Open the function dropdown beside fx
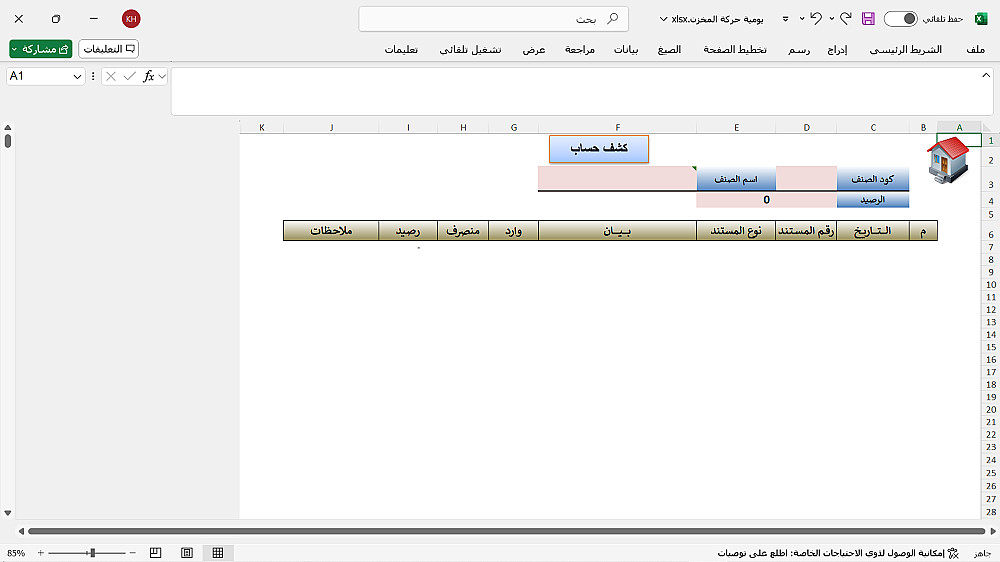Viewport: 1000px width, 562px height. [162, 76]
